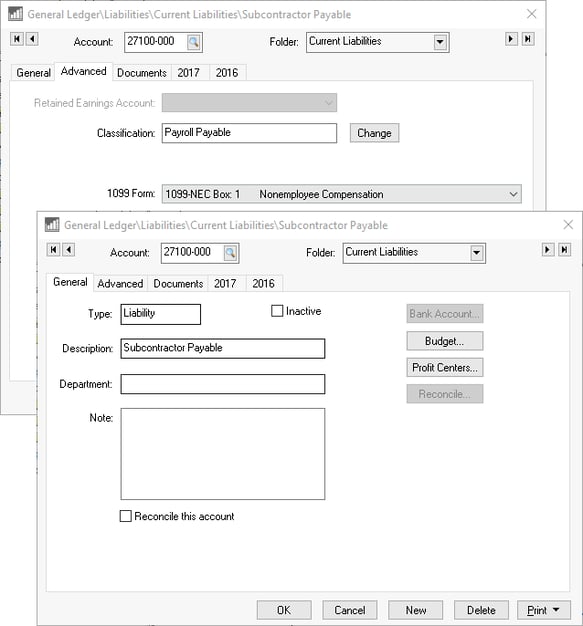The width and height of the screenshot is (583, 626).
Task: Go to first record in back window
Action: click(x=17, y=39)
